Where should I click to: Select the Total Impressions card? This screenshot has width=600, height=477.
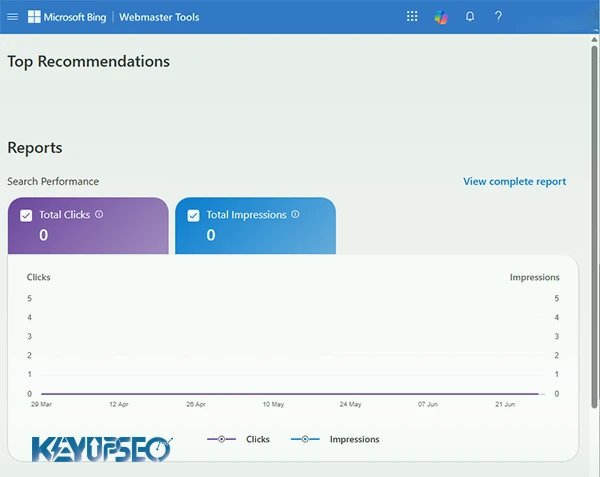256,226
